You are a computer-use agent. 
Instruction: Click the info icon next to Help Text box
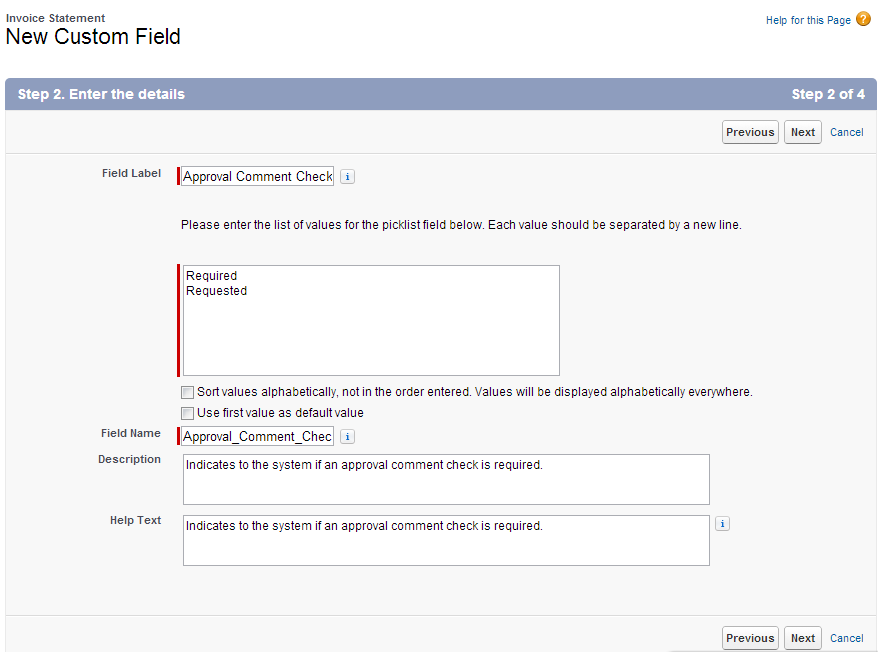point(722,523)
